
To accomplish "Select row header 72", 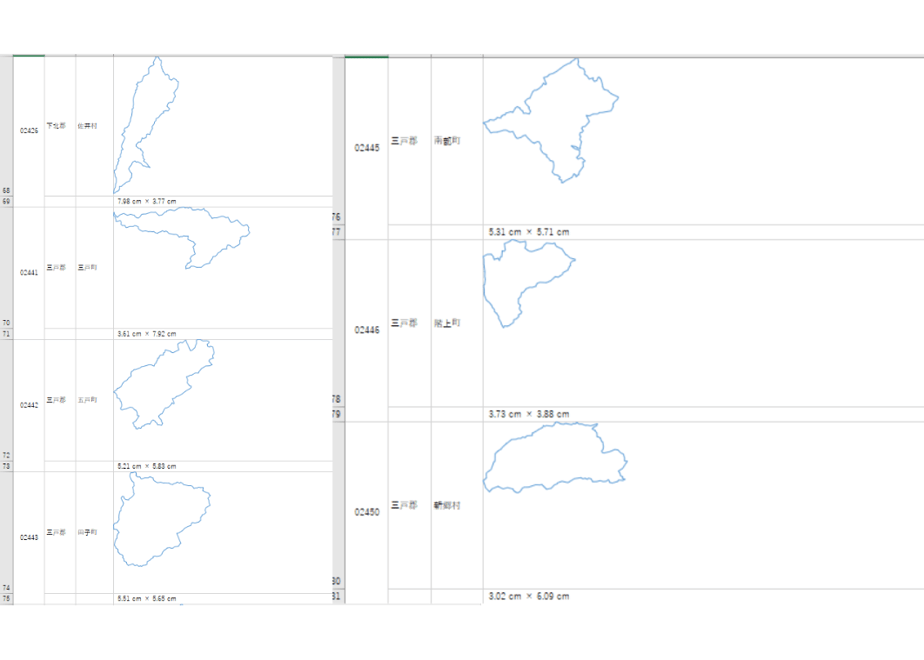I will tap(6, 400).
